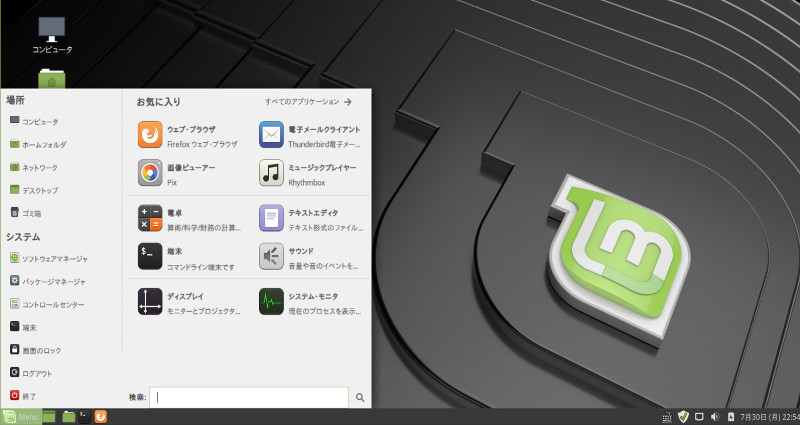Launch Thunderbird email client from favorites
The height and width of the screenshot is (425, 800).
click(x=311, y=136)
